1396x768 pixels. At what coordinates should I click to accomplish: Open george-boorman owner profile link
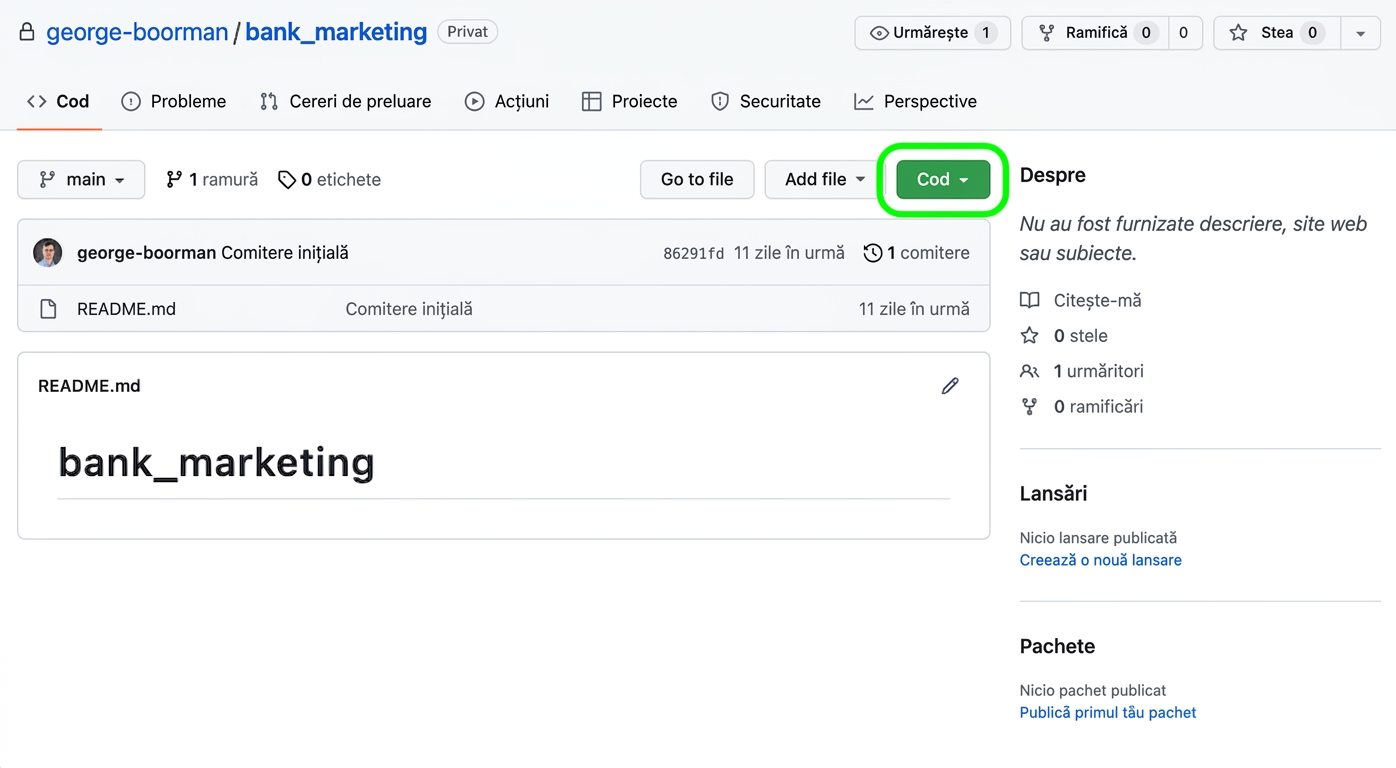(x=137, y=32)
